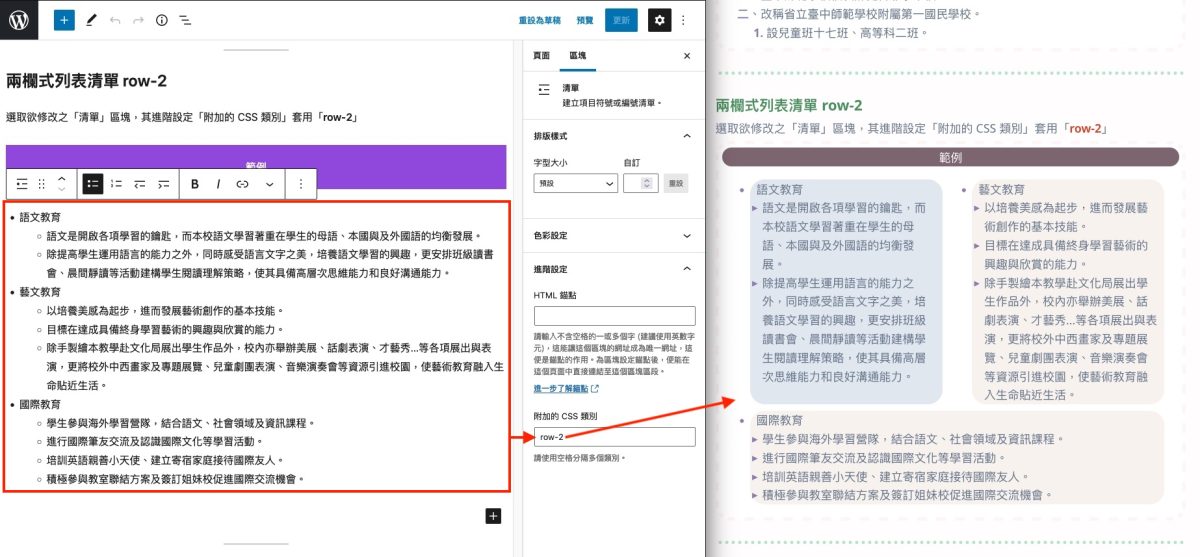Expand the 色彩設定 panel

614,235
